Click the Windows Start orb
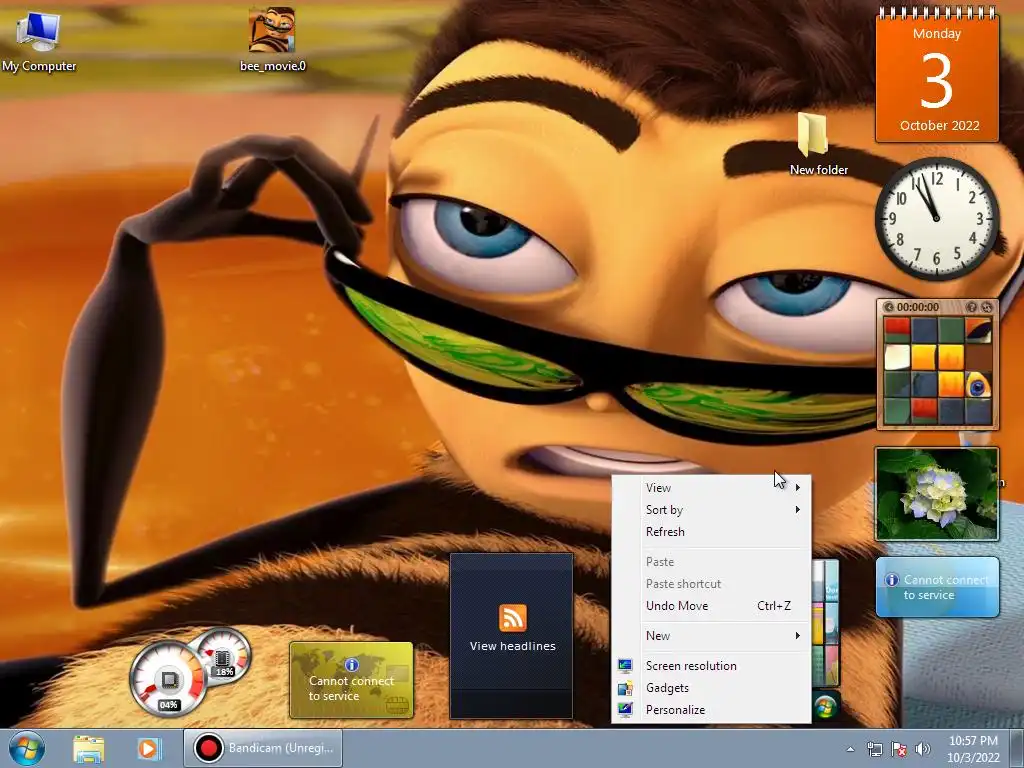1024x768 pixels. [x=26, y=748]
